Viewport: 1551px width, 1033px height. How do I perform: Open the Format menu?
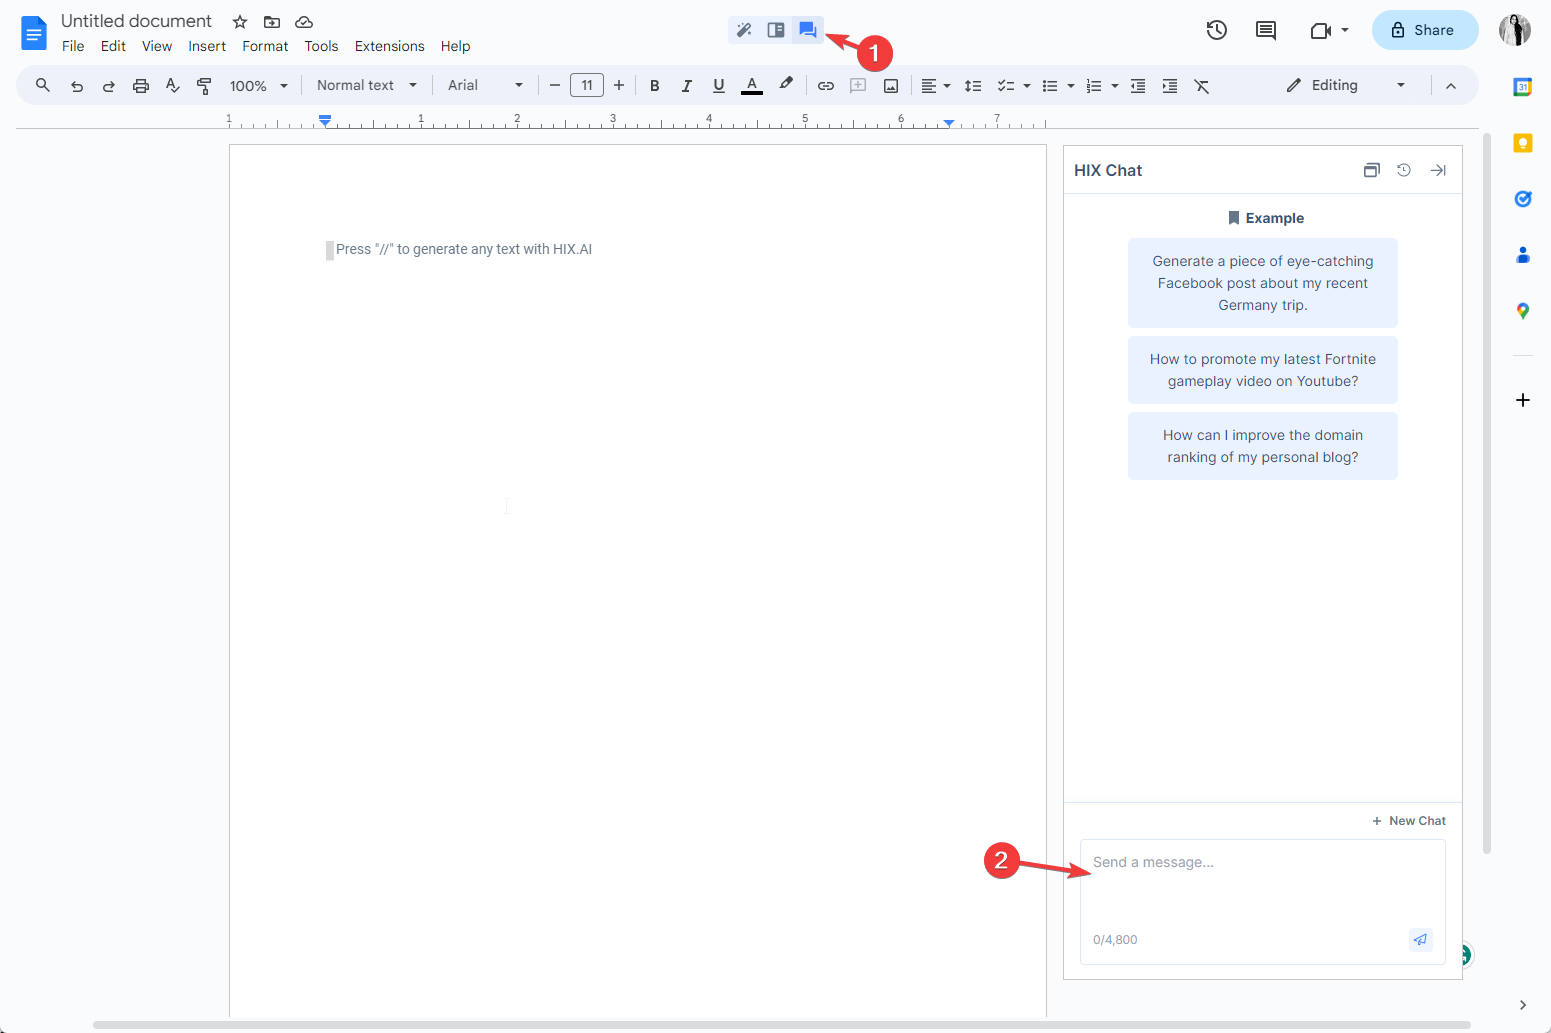265,46
